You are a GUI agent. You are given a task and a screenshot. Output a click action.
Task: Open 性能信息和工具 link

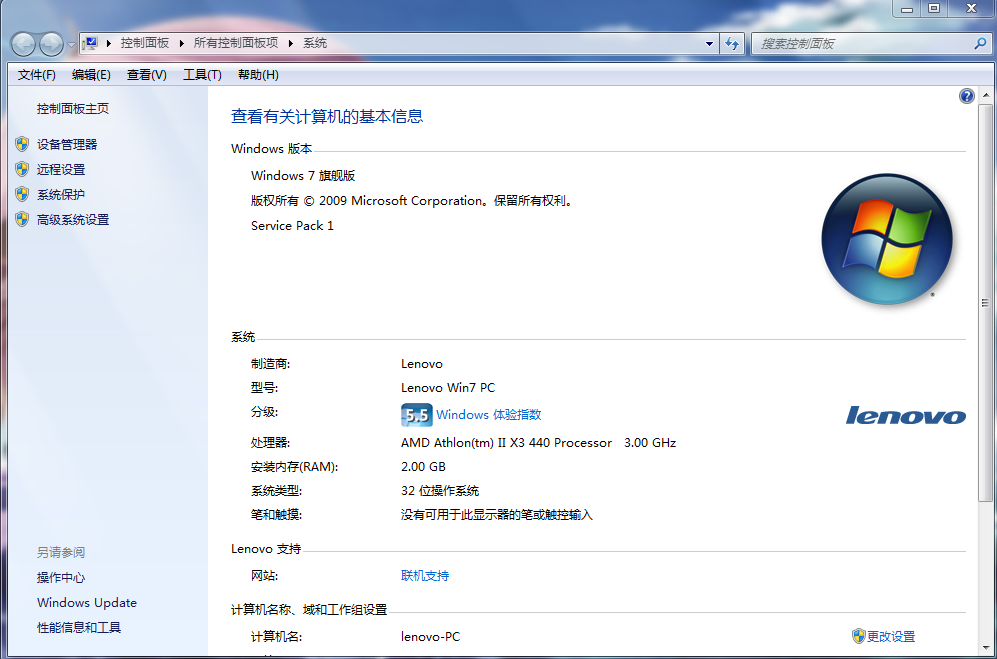click(79, 628)
